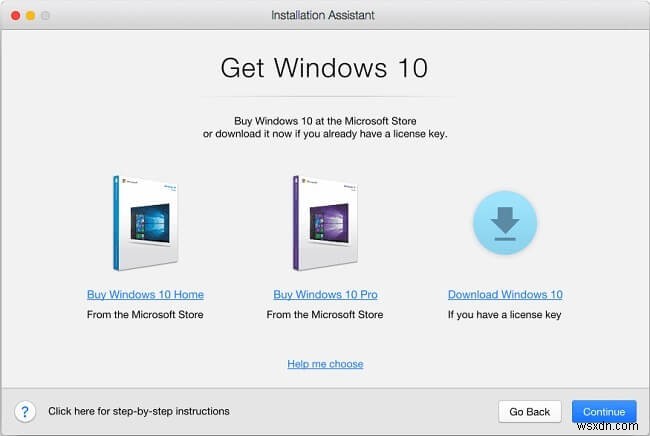The image size is (650, 436).
Task: Go back to the previous step
Action: click(530, 412)
